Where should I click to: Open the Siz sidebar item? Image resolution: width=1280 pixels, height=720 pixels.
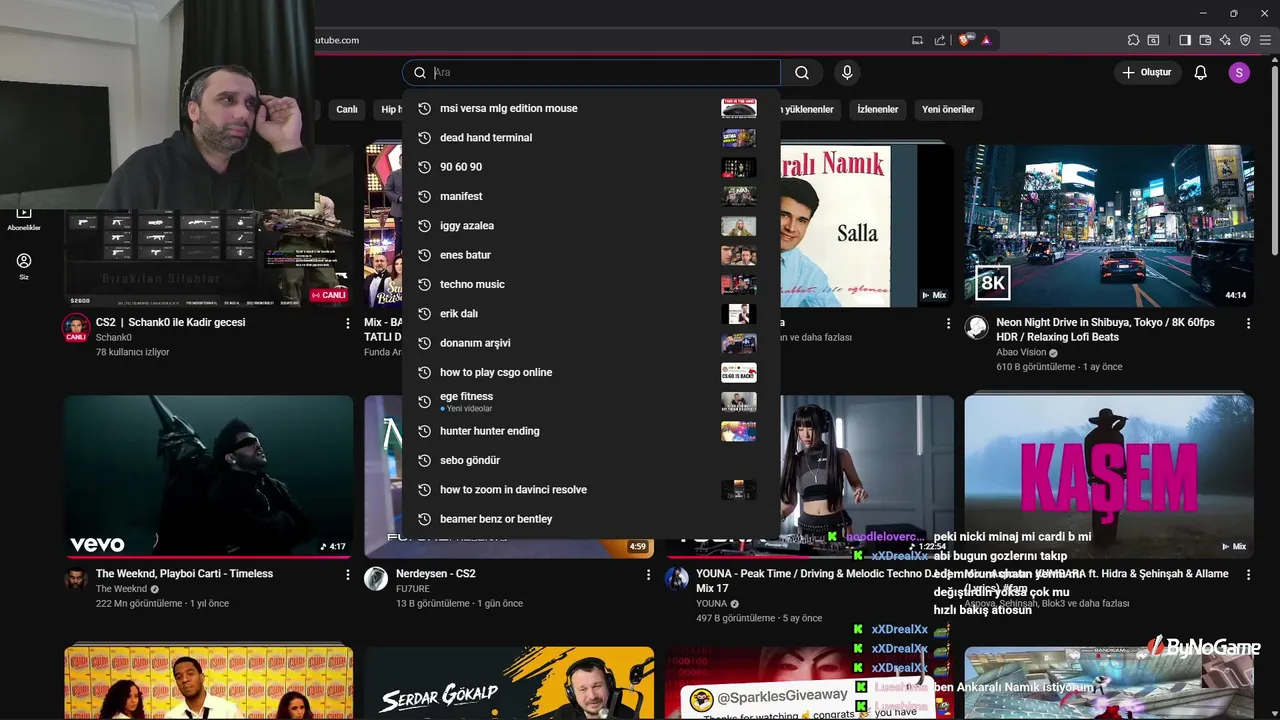point(24,266)
